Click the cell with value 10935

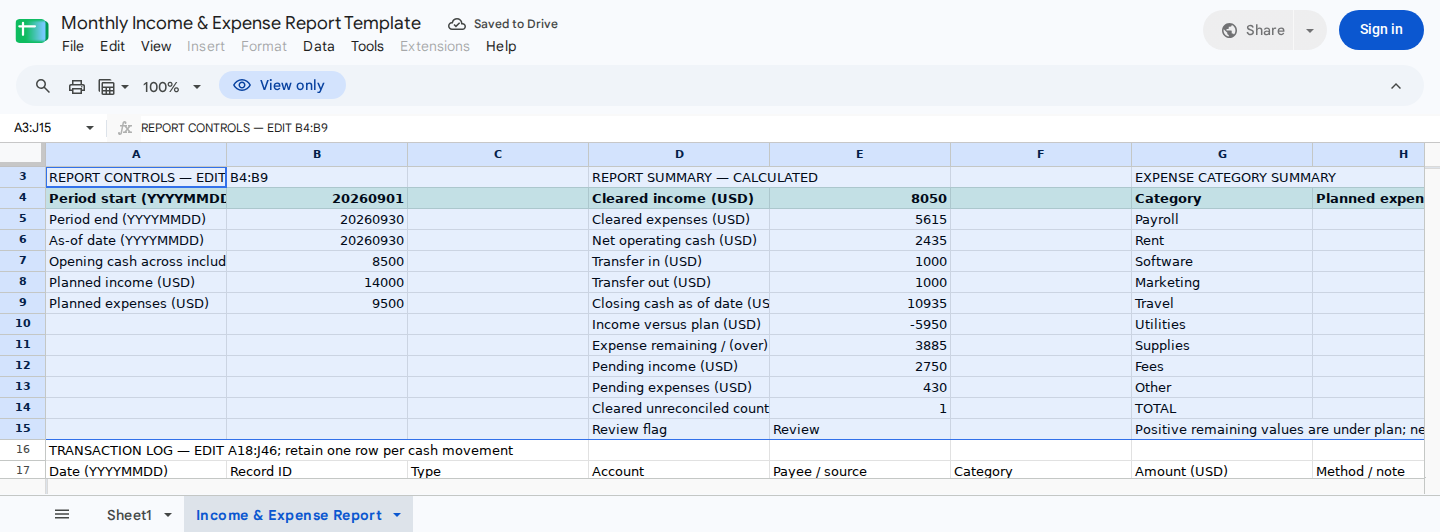(x=860, y=303)
